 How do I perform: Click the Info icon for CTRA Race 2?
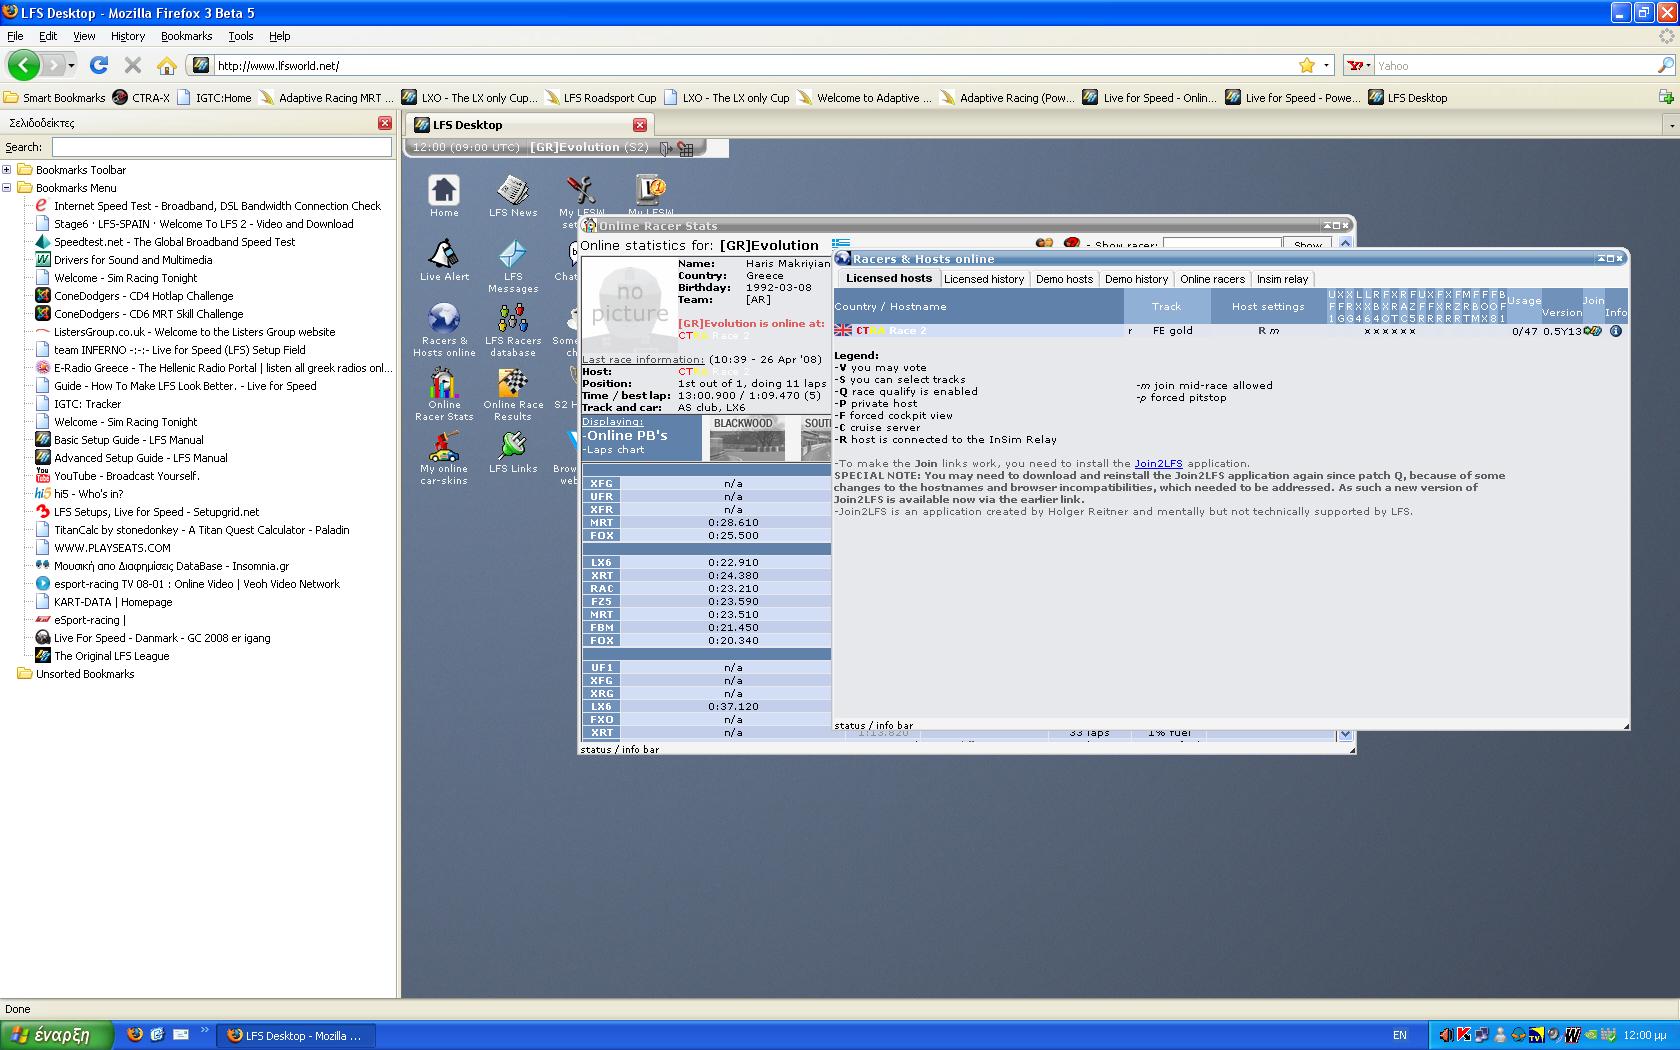[1616, 331]
